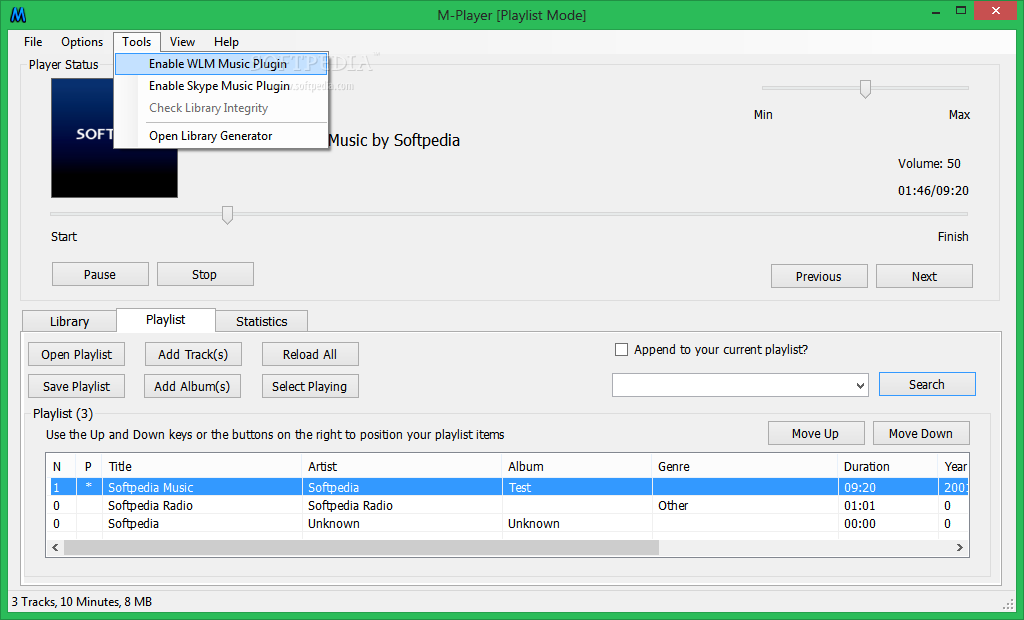The height and width of the screenshot is (620, 1024).
Task: Click the Search button
Action: (x=927, y=384)
